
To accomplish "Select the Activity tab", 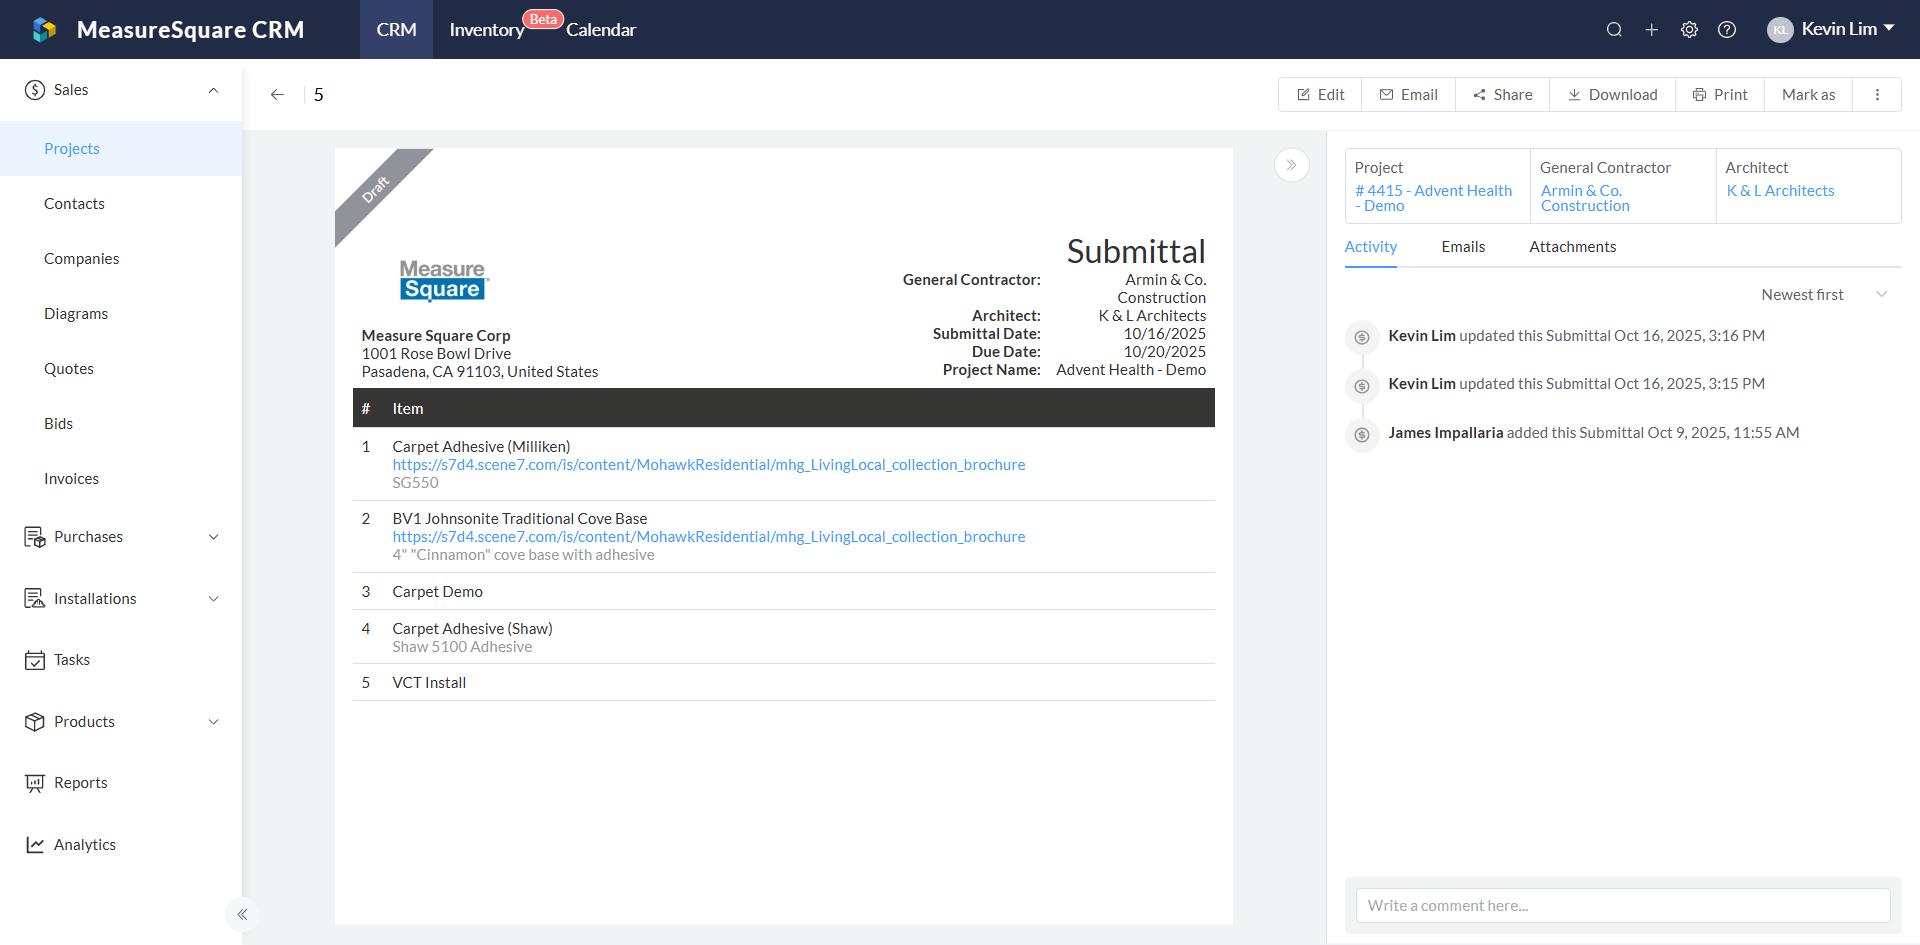I will coord(1370,247).
